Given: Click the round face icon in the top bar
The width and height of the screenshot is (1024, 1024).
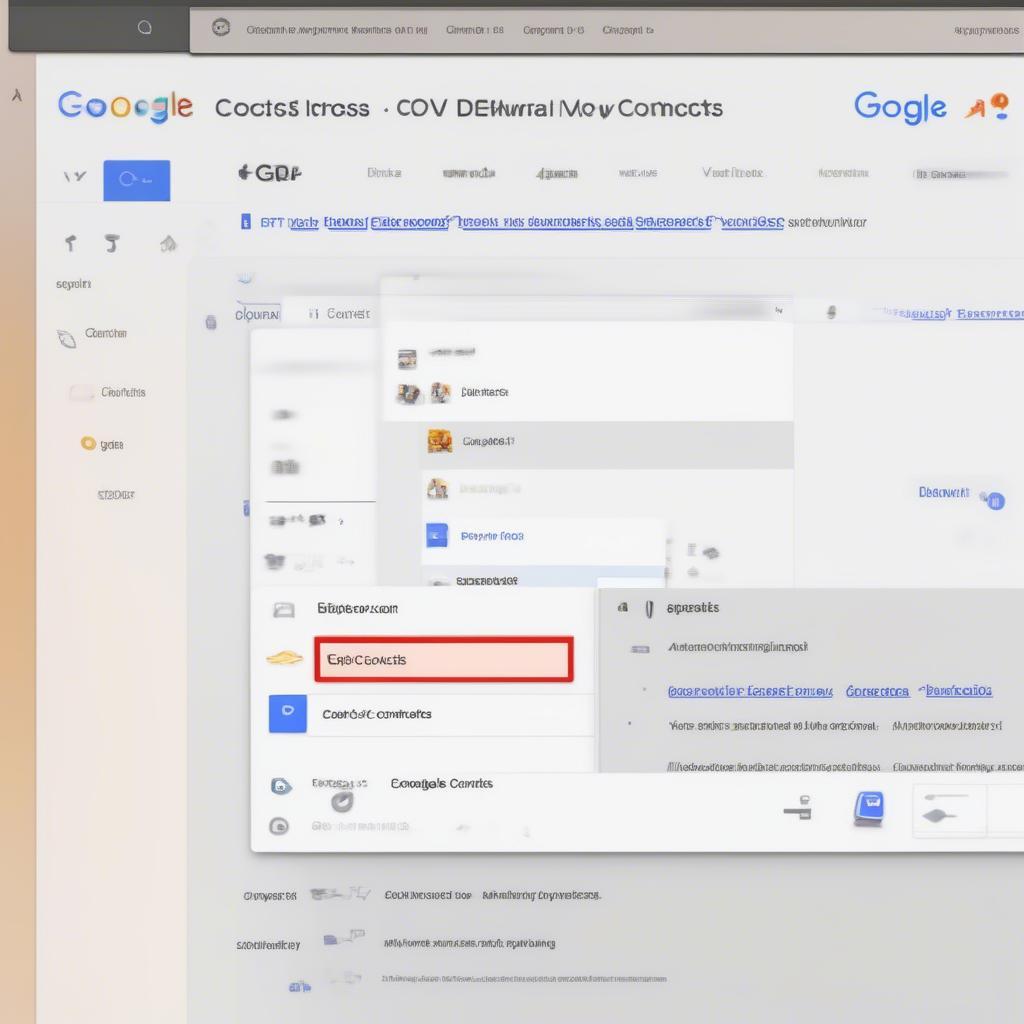Looking at the screenshot, I should pos(221,28).
